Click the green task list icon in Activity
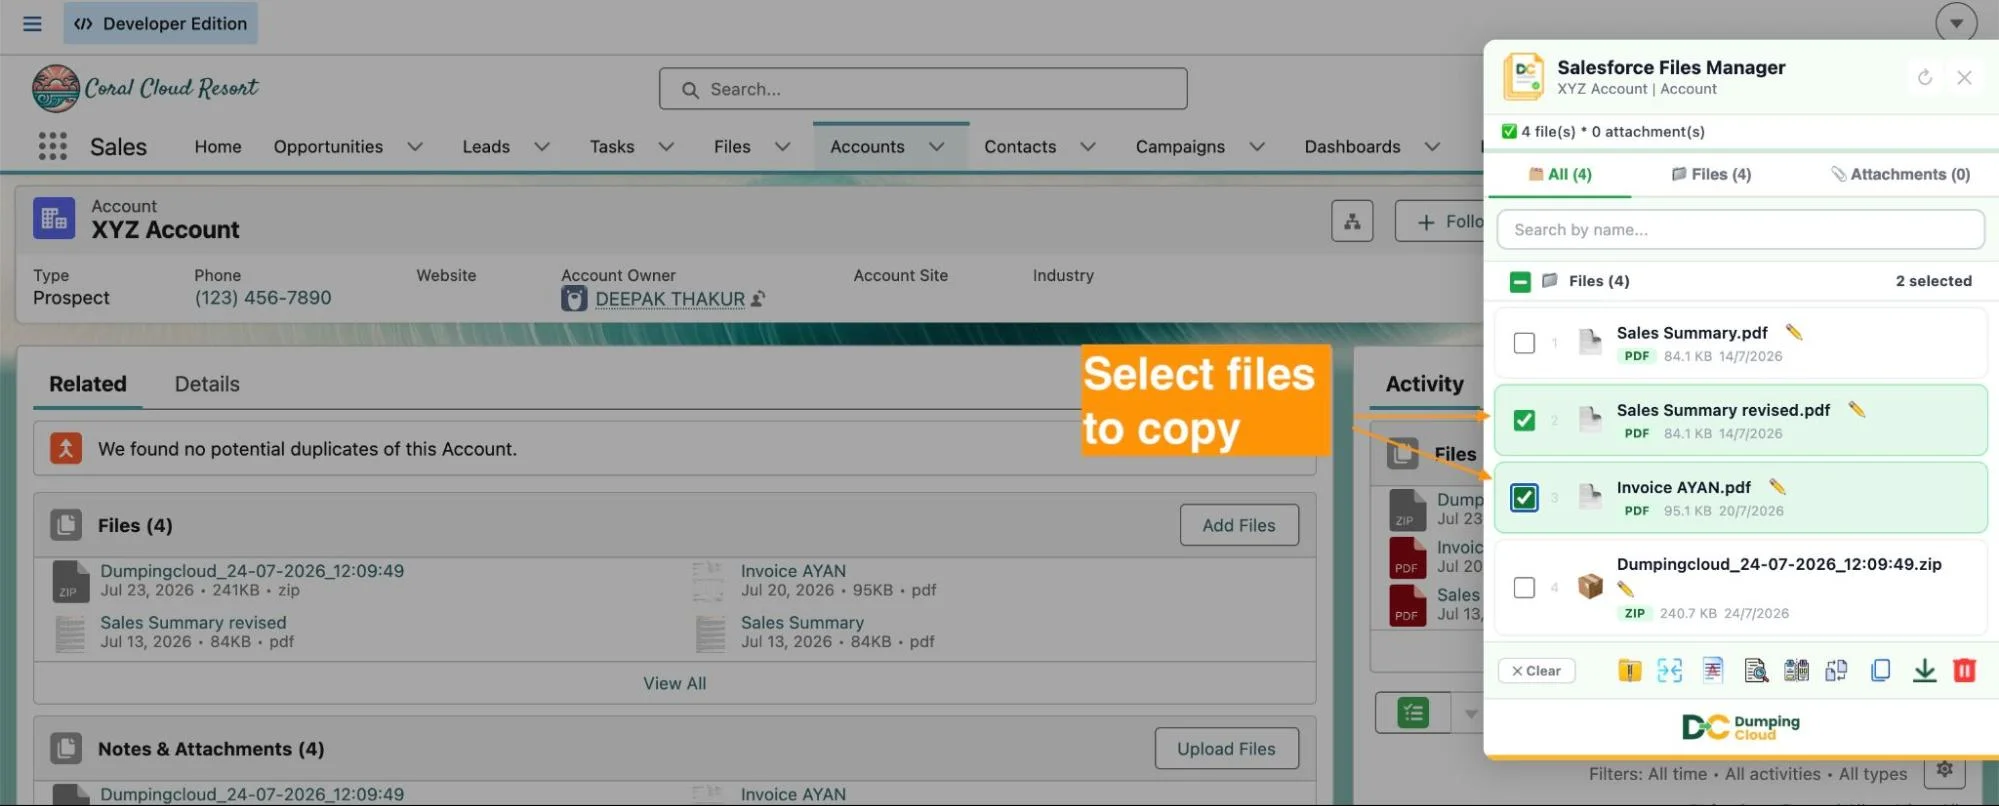 pyautogui.click(x=1413, y=713)
